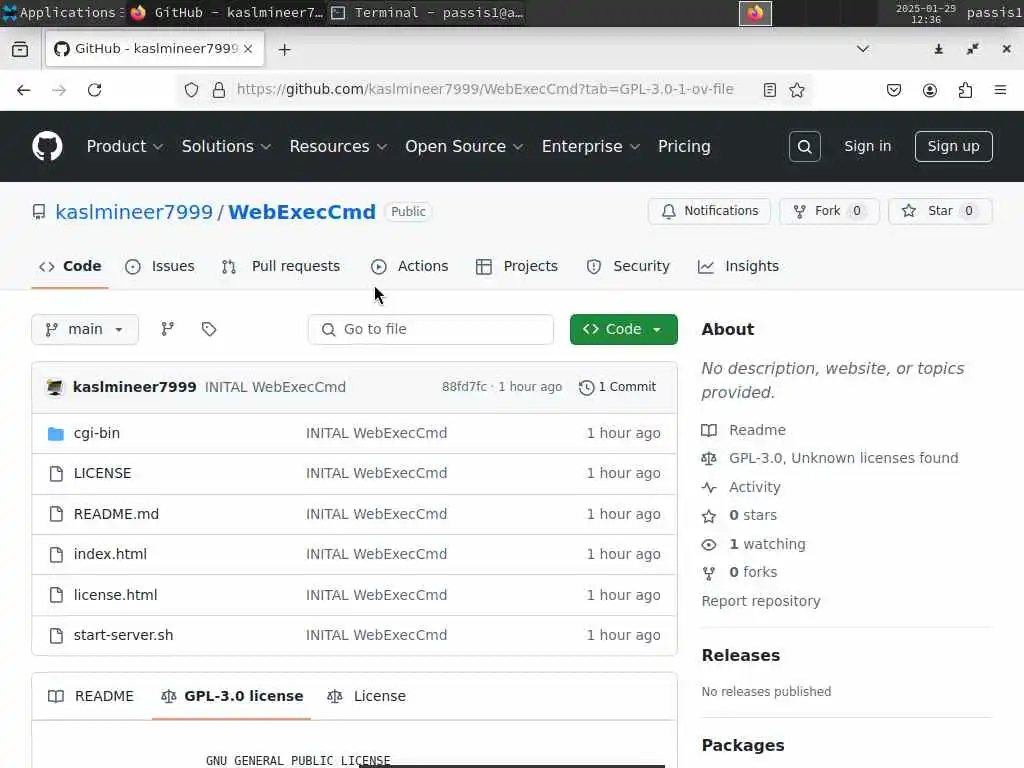Viewport: 1024px width, 768px height.
Task: Expand the Open Source dropdown
Action: pos(464,146)
